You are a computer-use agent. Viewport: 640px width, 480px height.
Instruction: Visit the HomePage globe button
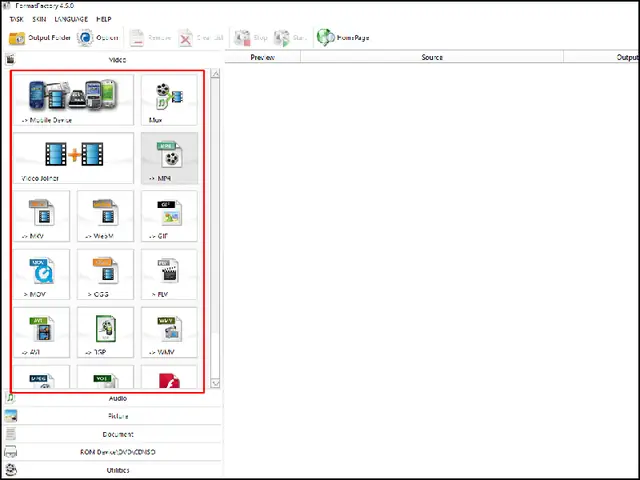[x=343, y=38]
